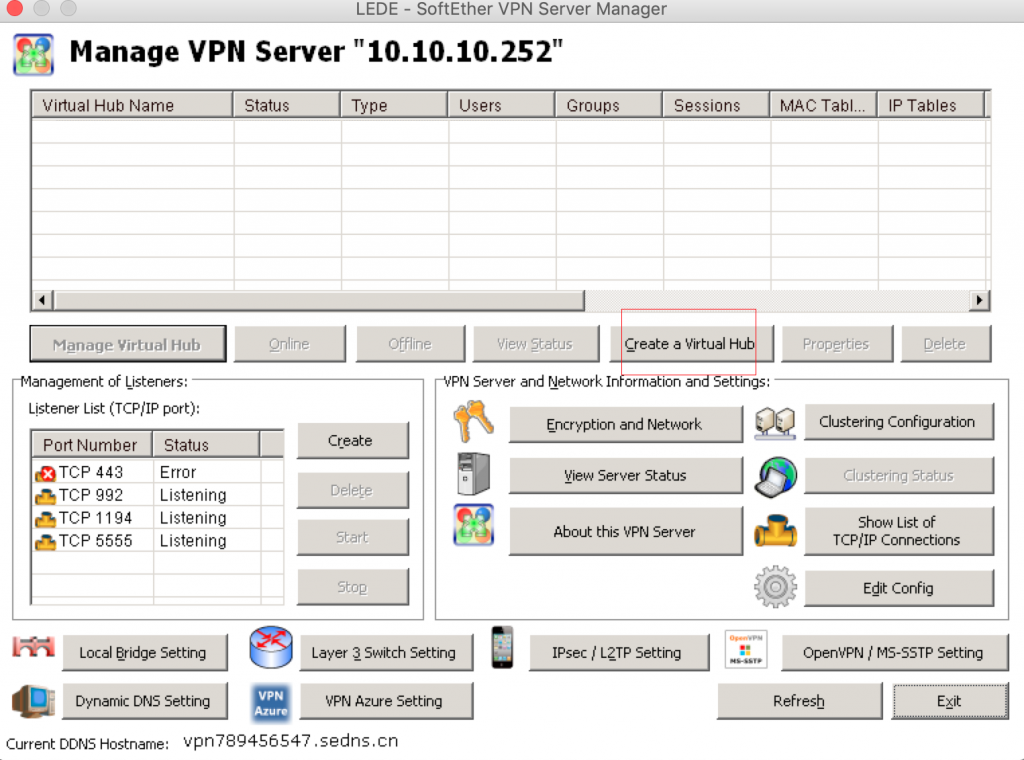Select the TCP 5555 listener icon

tap(45, 542)
